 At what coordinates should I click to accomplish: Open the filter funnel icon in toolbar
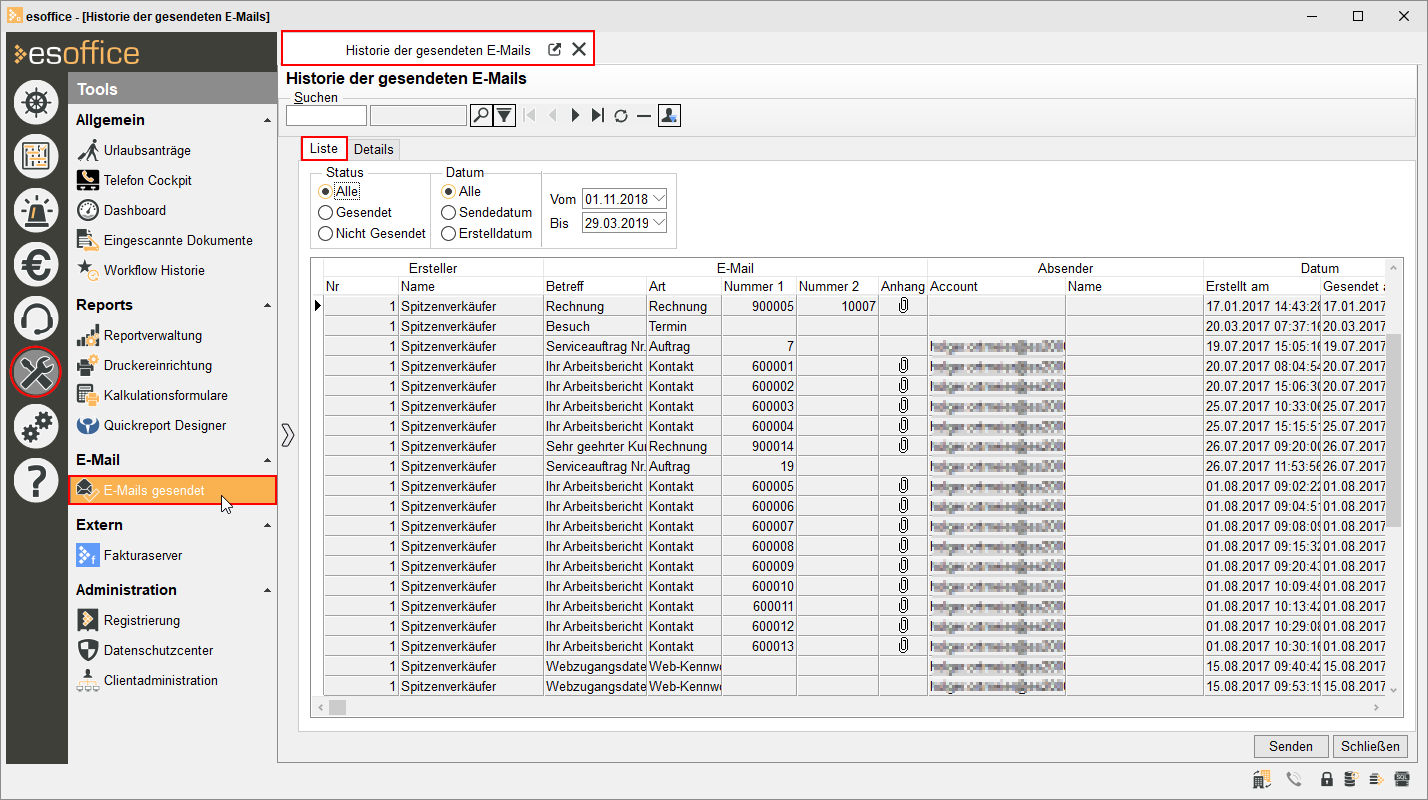(504, 116)
